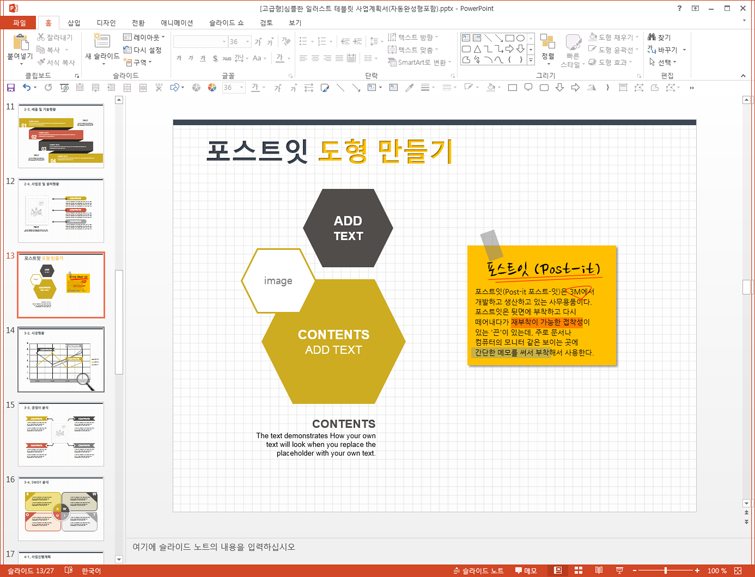
Task: Click the Paste (붙여넣기) clipboard icon
Action: [20, 42]
